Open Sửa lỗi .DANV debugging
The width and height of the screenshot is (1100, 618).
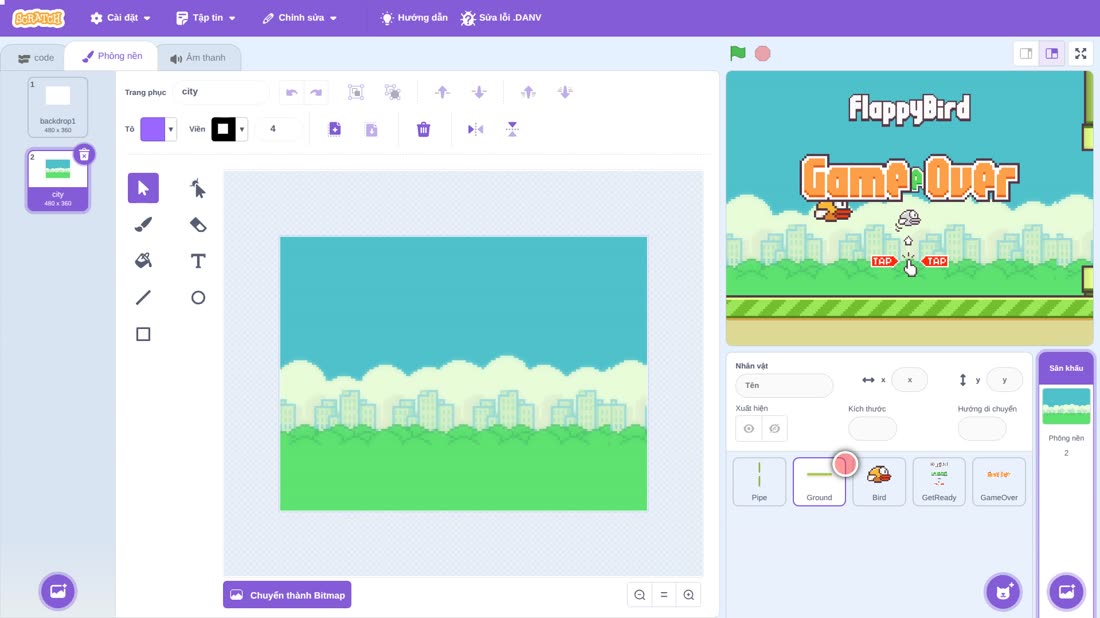[x=501, y=18]
